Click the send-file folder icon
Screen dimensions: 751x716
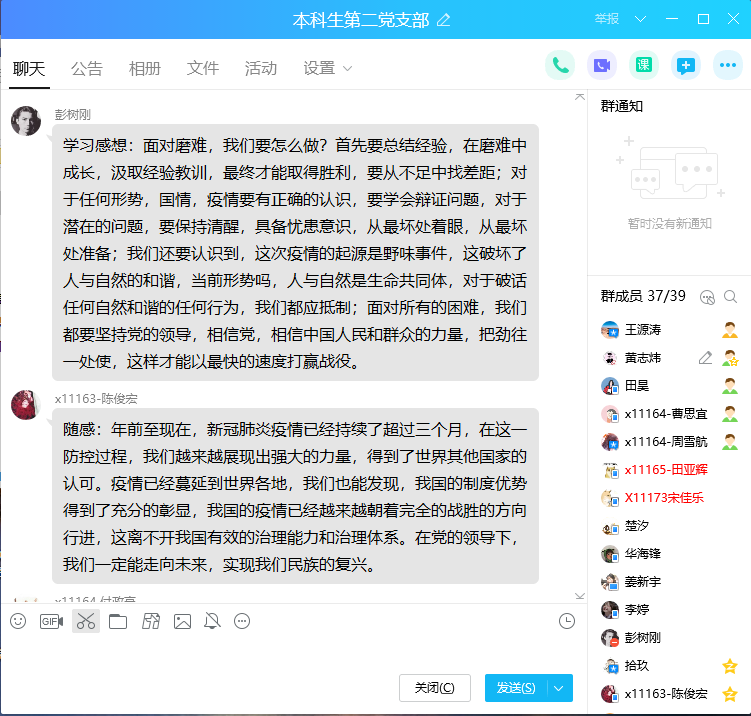tap(118, 621)
